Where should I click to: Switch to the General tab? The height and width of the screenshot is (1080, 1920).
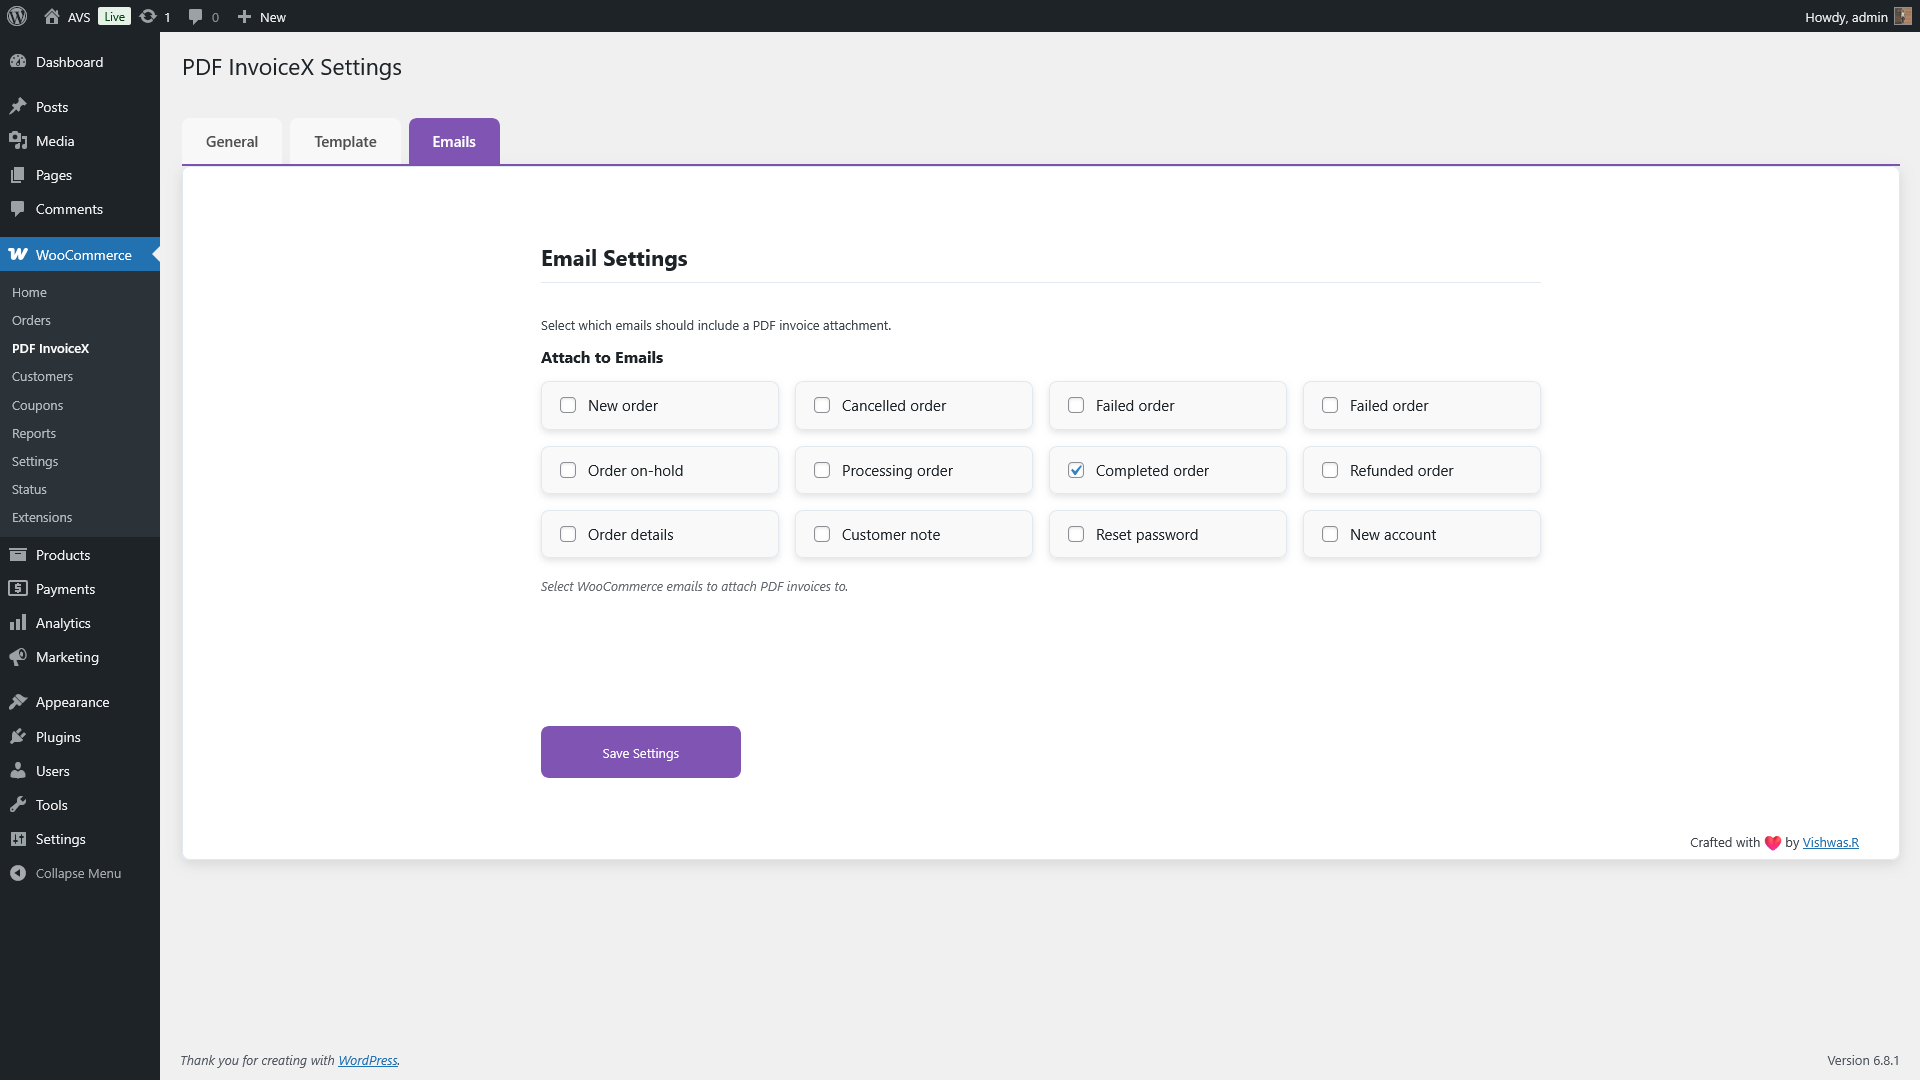pyautogui.click(x=232, y=141)
